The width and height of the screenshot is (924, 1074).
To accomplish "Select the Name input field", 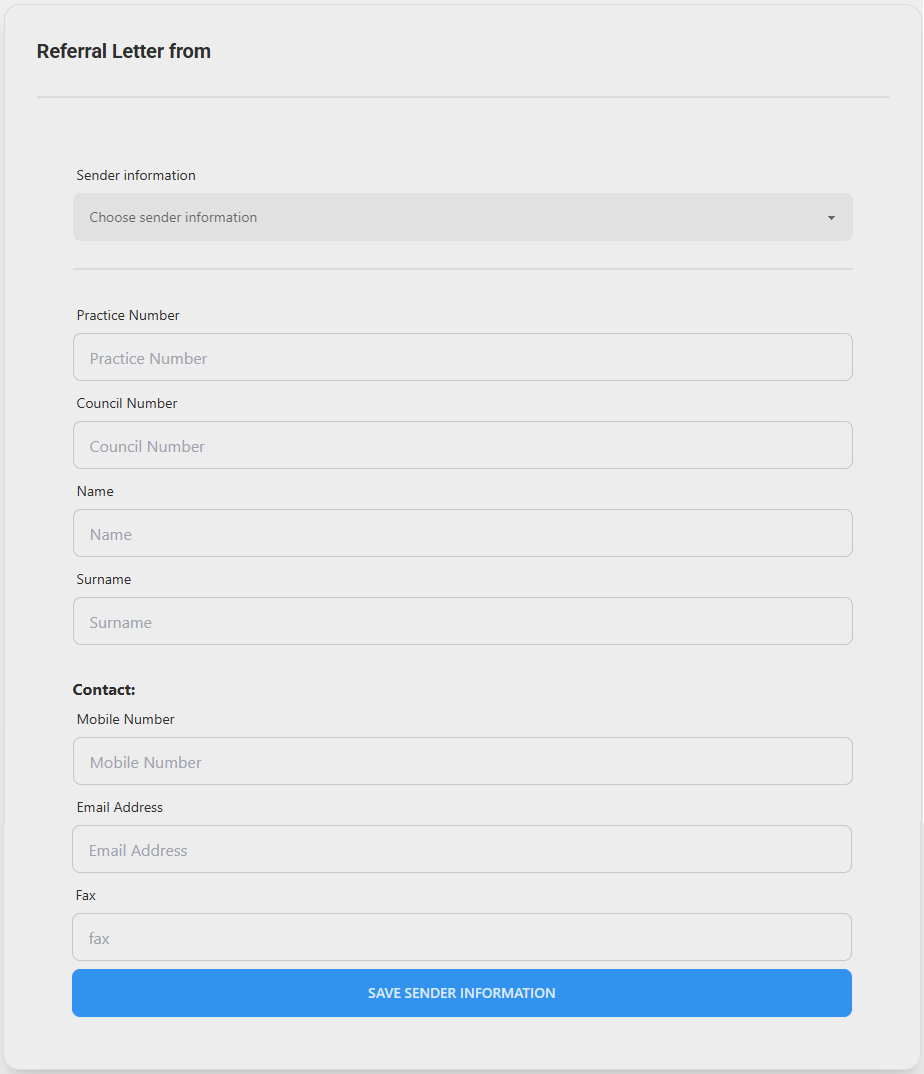I will click(462, 533).
